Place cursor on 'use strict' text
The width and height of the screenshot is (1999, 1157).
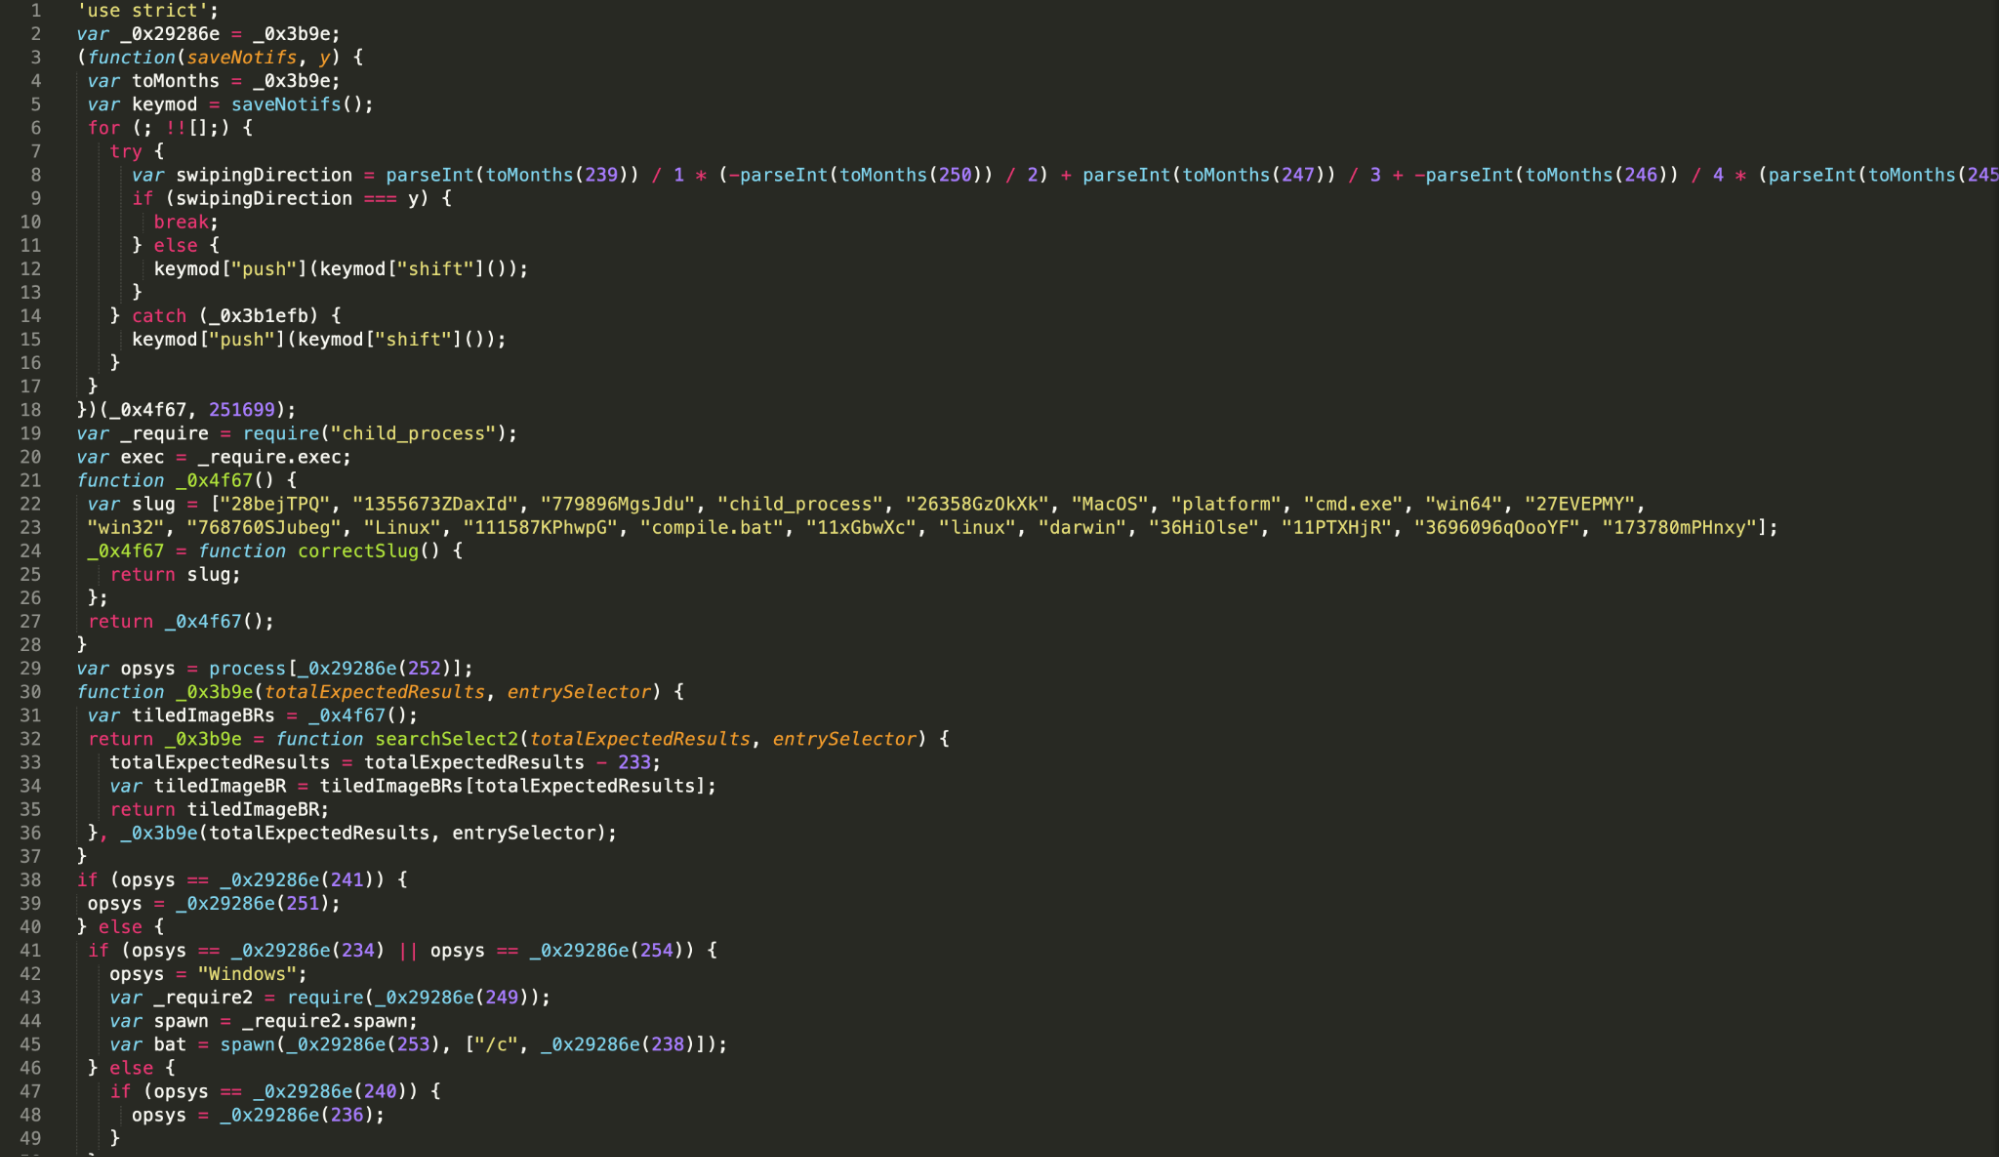tap(143, 11)
